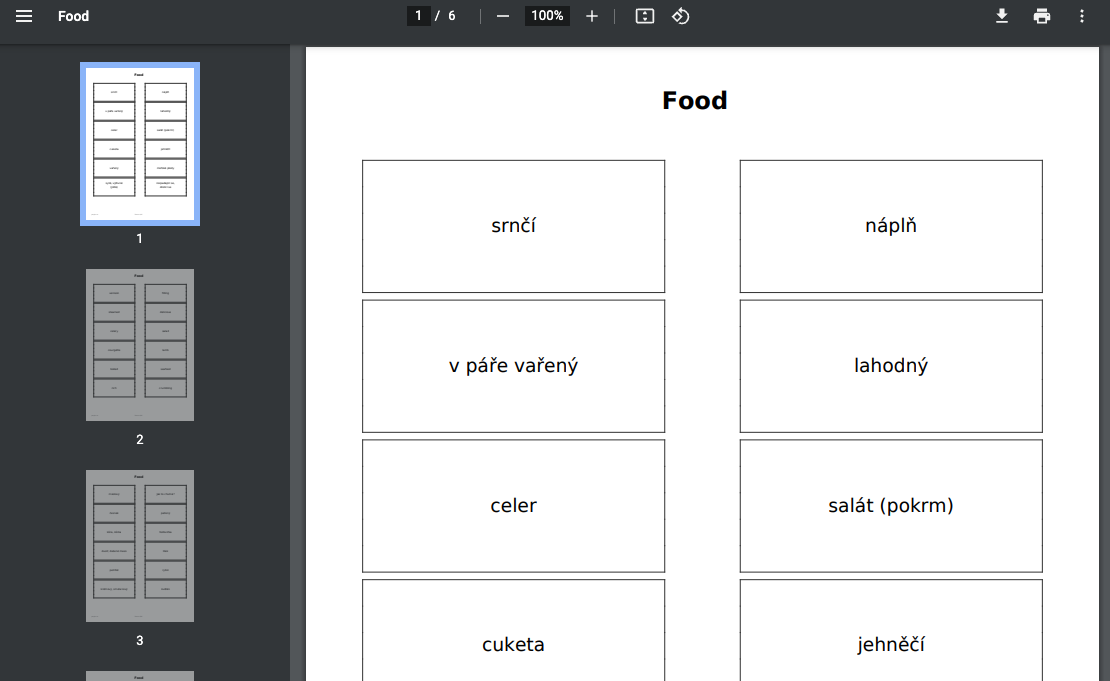The width and height of the screenshot is (1110, 681).
Task: Click the lahodný flashcard
Action: 891,366
